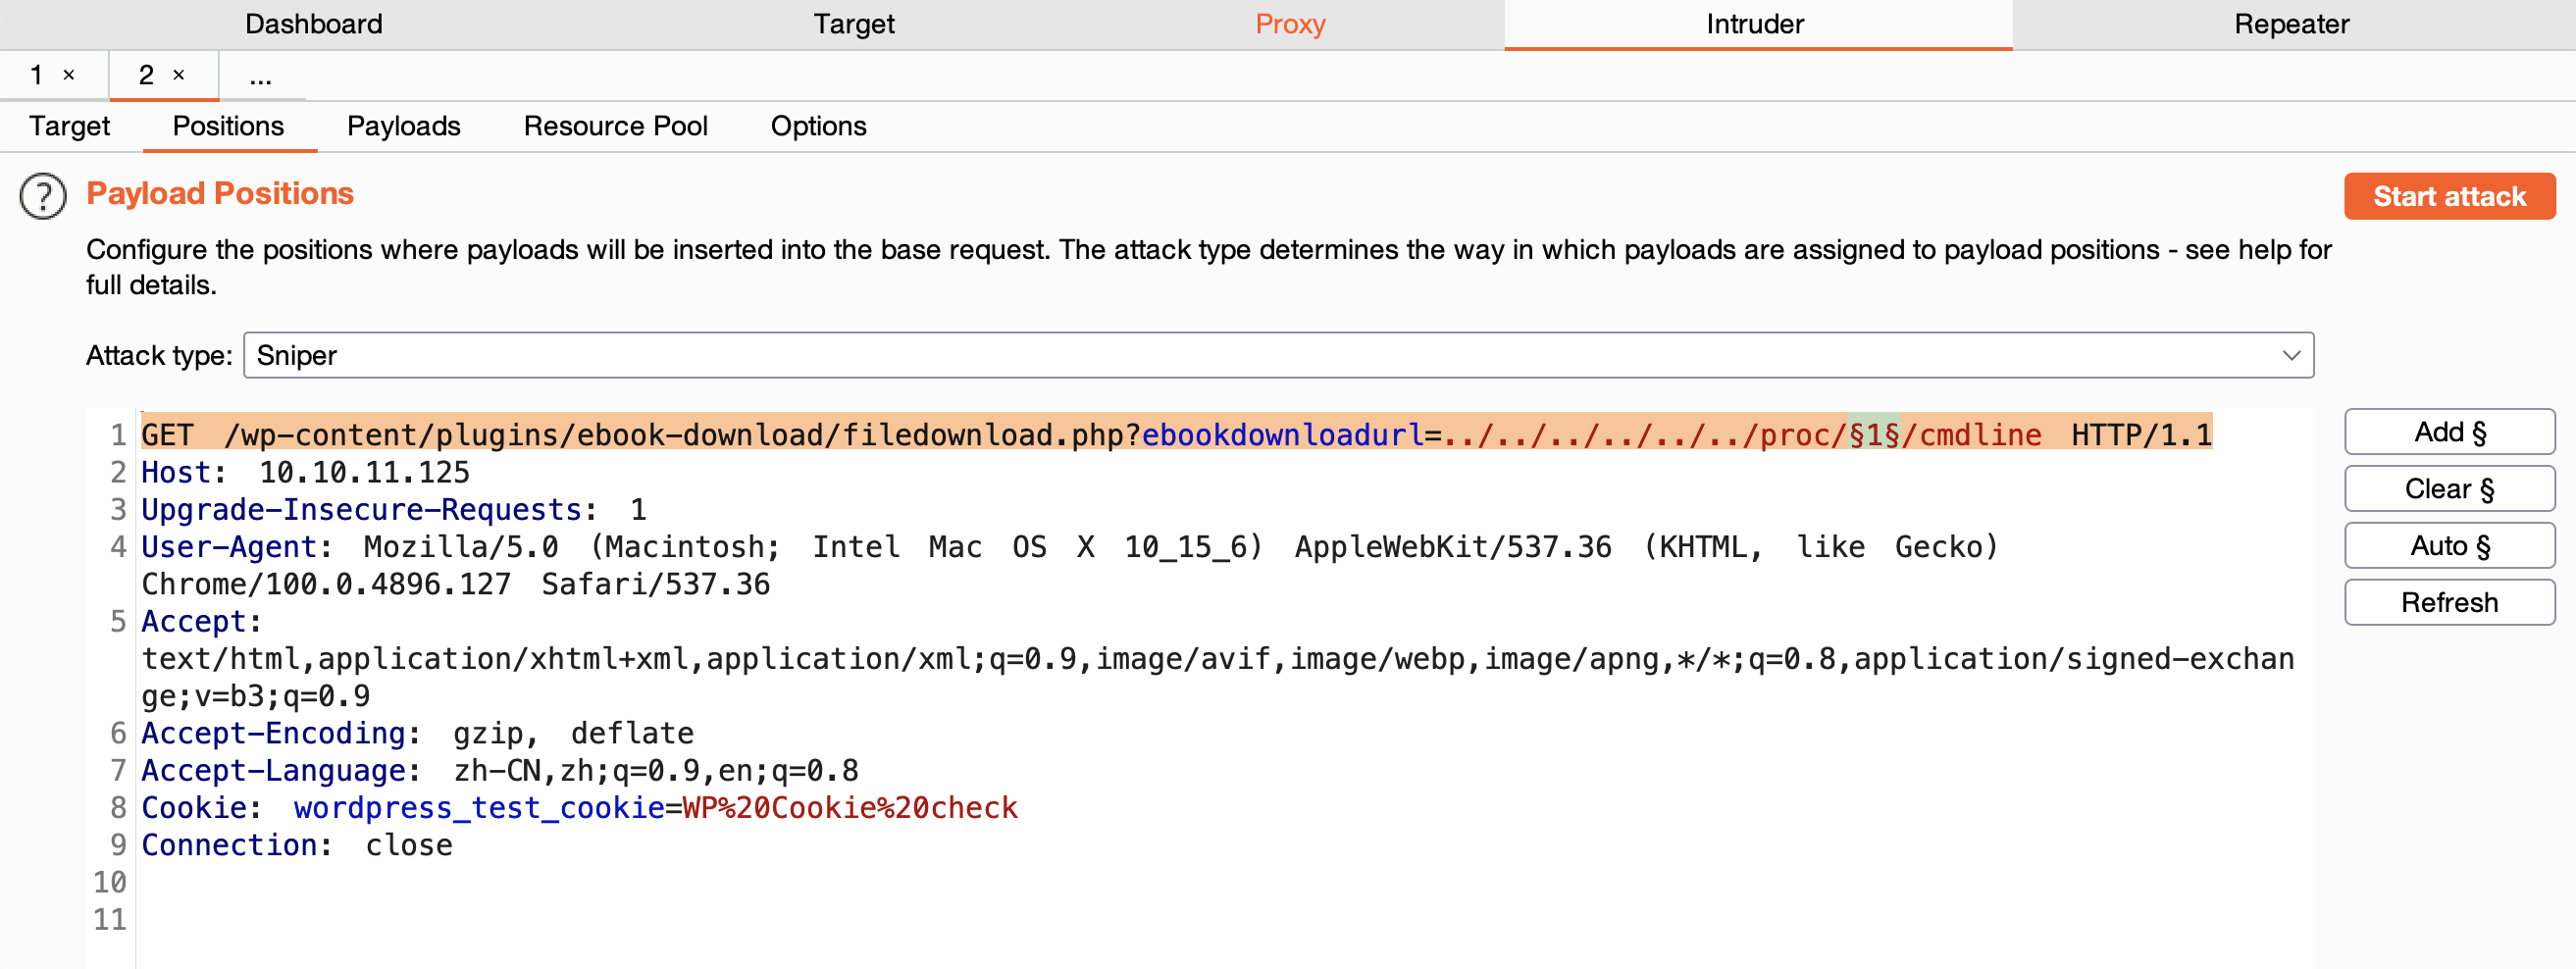The image size is (2576, 969).
Task: Switch to the Dashboard tab
Action: (313, 24)
